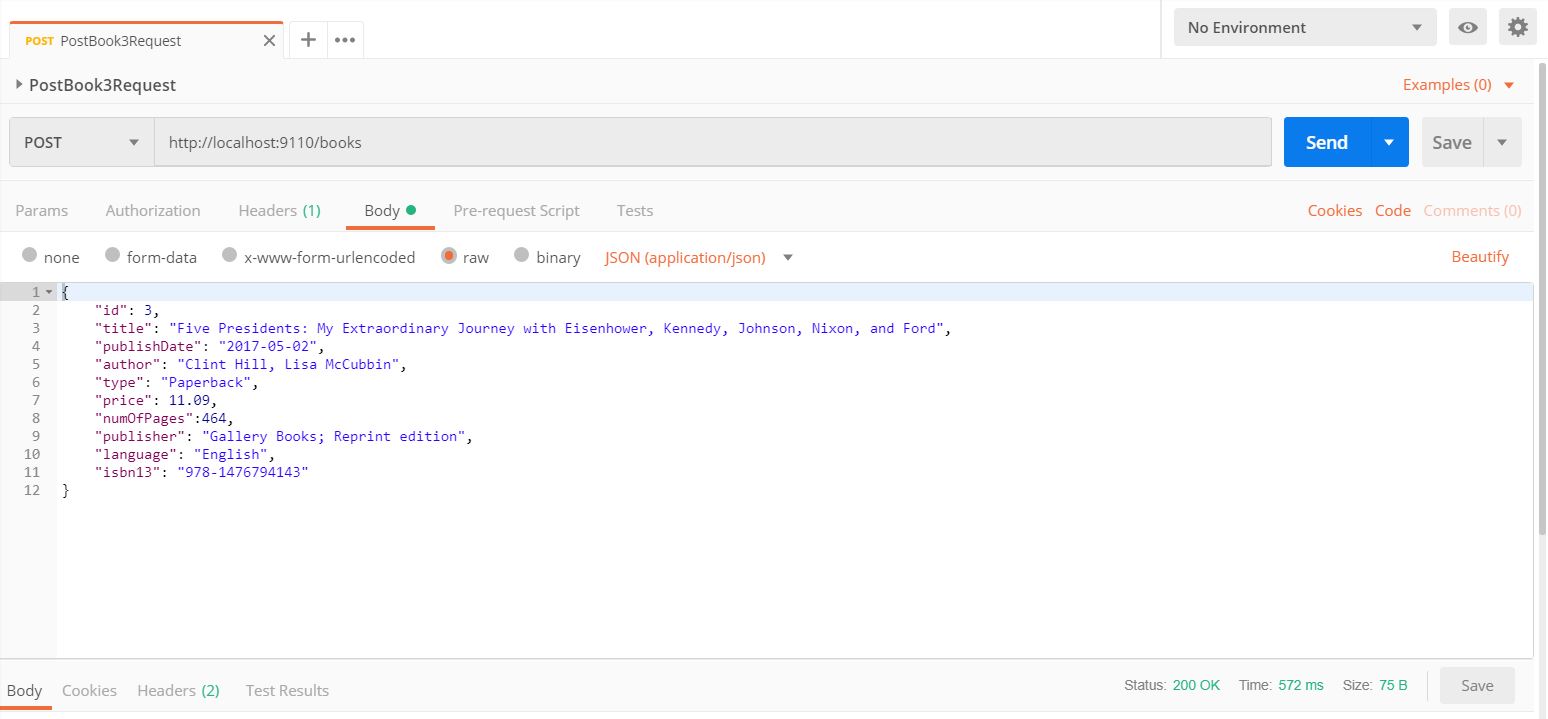The image size is (1548, 719).
Task: Open the POST method dropdown
Action: pyautogui.click(x=82, y=142)
